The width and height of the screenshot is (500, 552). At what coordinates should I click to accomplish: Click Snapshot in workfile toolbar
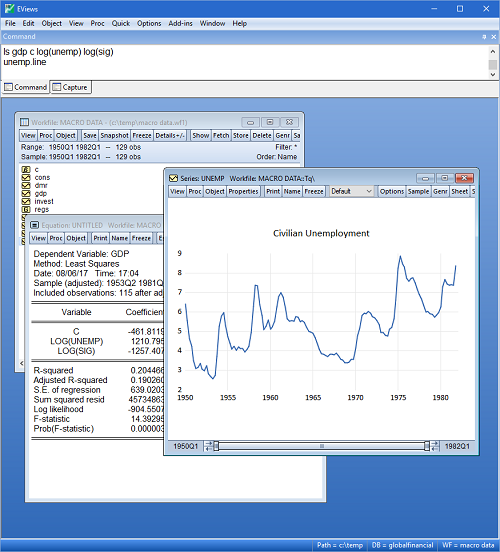tap(114, 136)
